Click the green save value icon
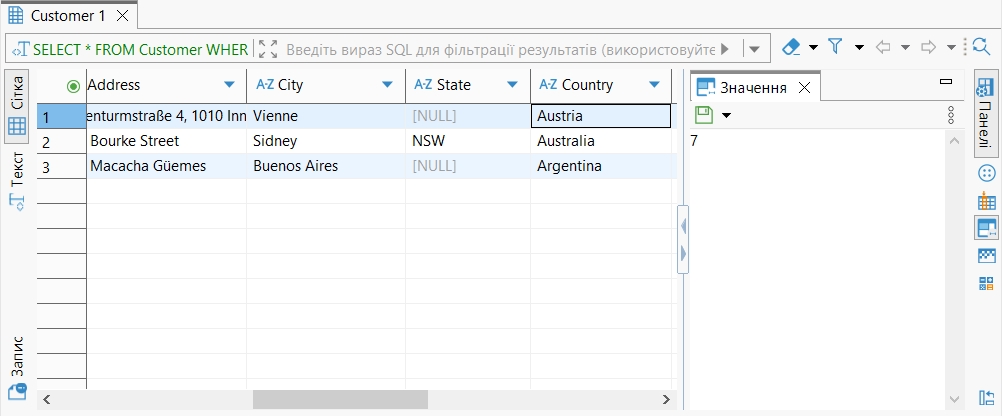This screenshot has height=416, width=1002. (x=704, y=115)
